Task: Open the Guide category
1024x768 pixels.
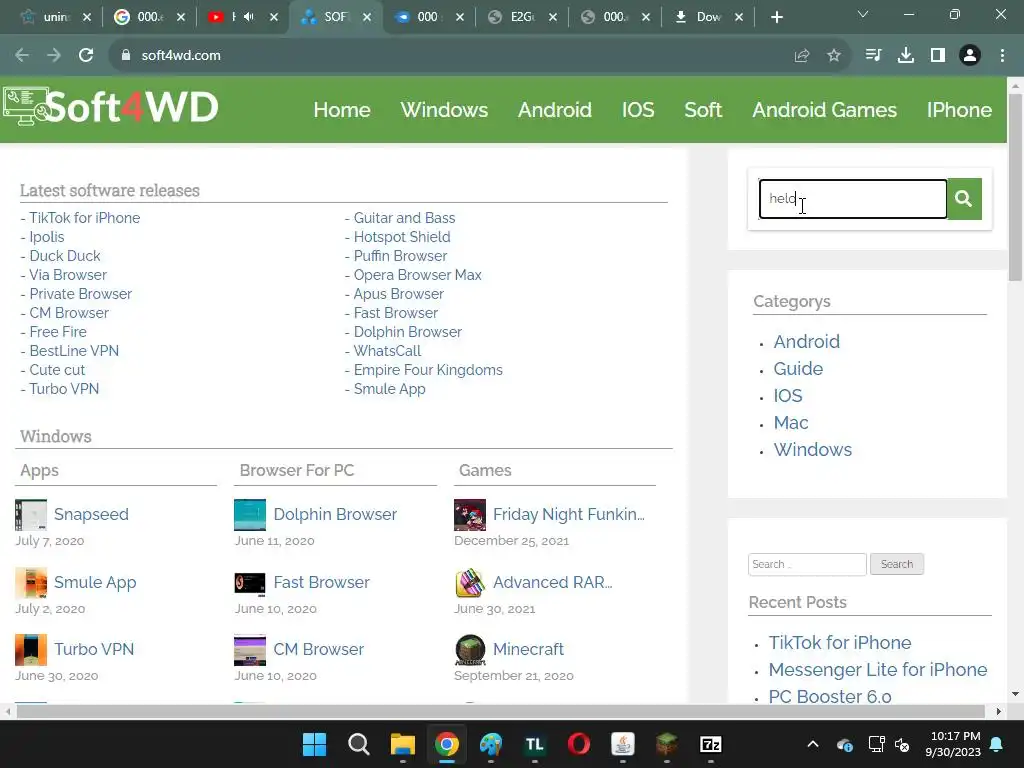Action: click(x=798, y=368)
